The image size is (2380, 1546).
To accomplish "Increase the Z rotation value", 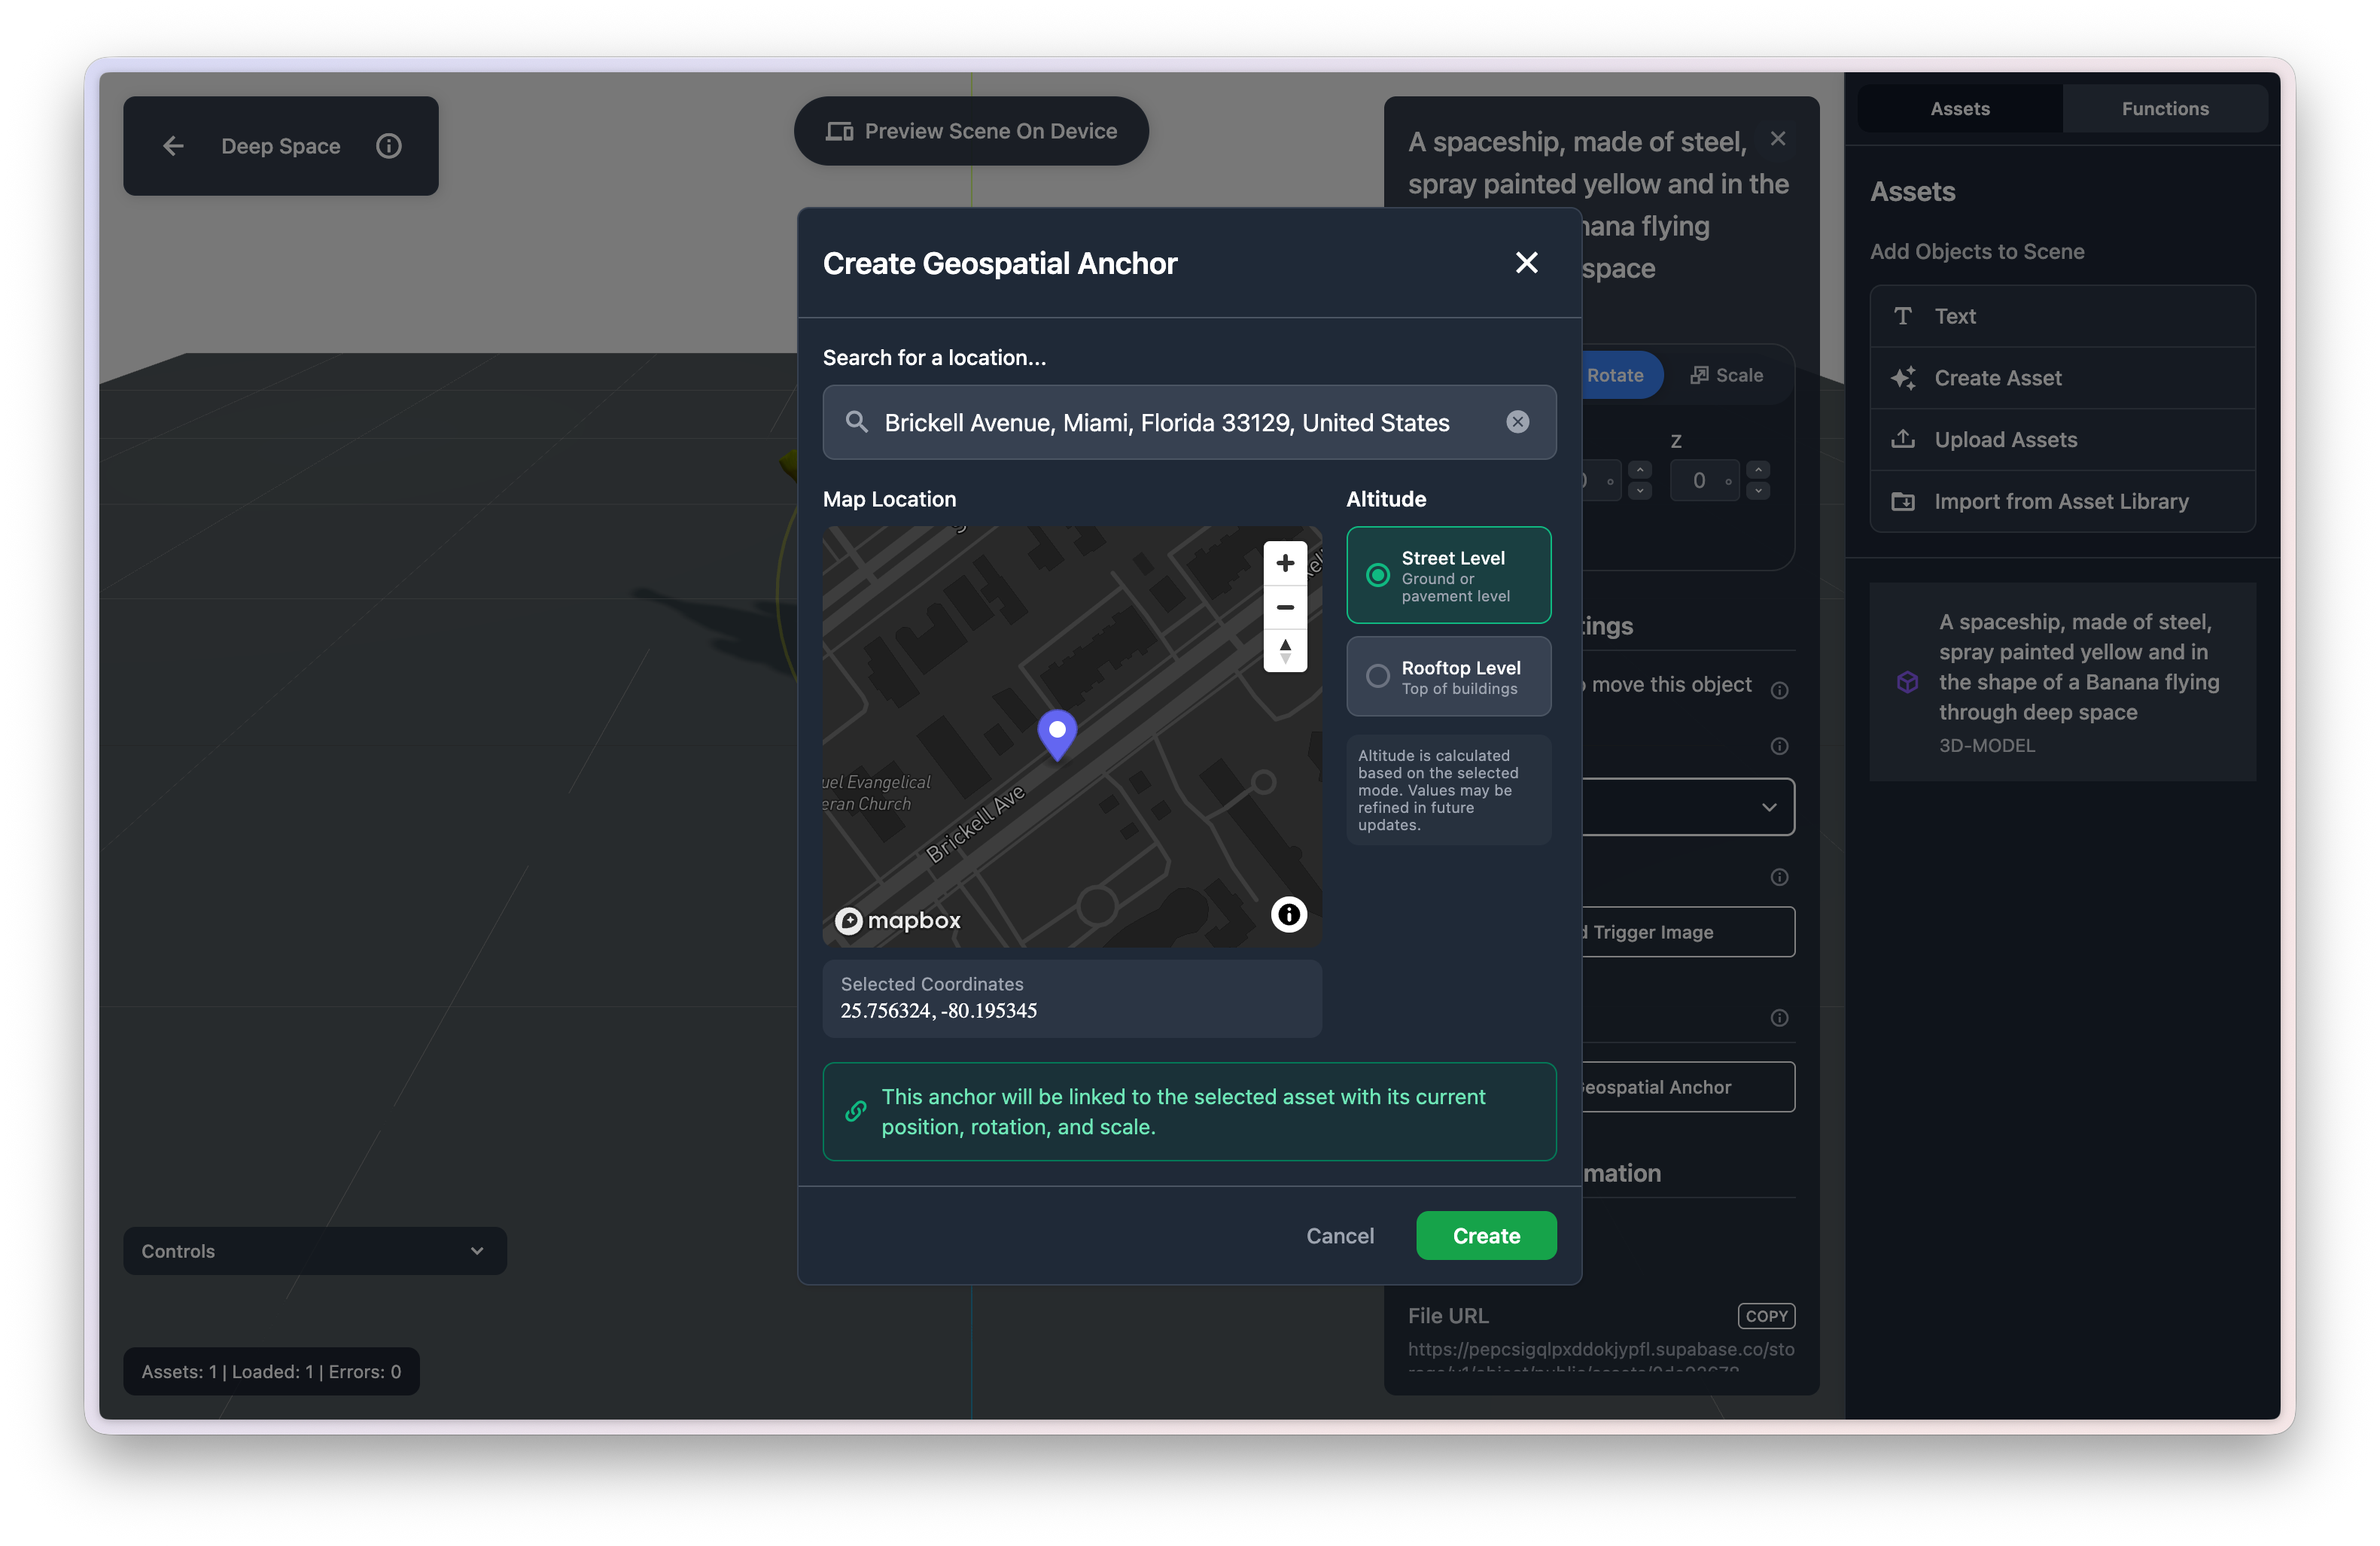I will coord(1758,470).
